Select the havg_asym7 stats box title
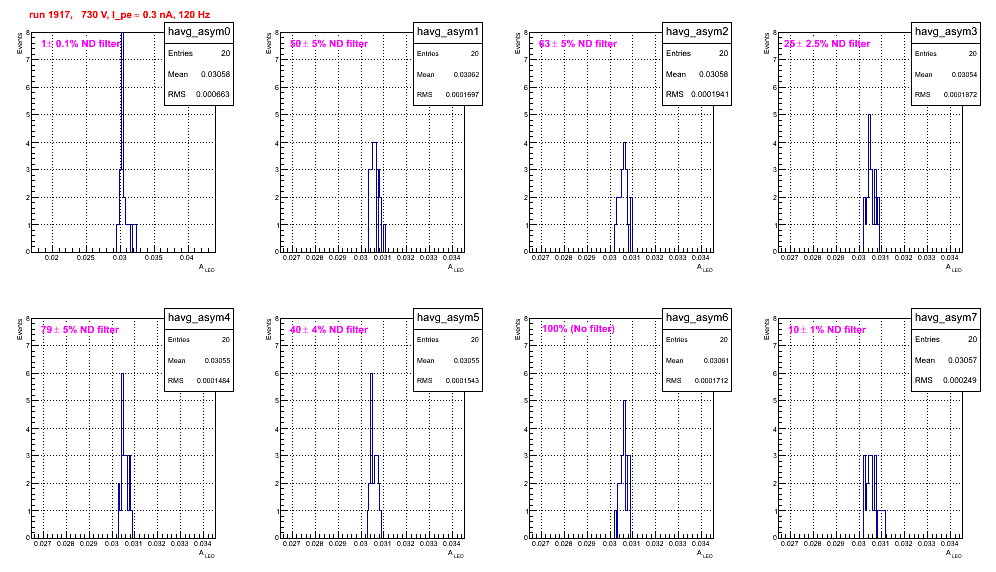 coord(946,317)
